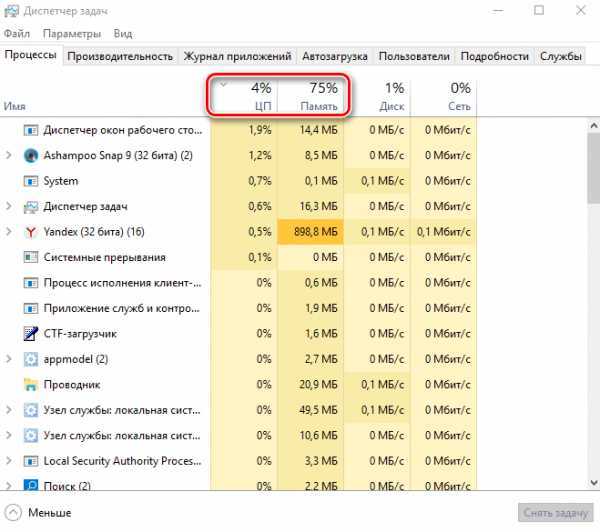Select the Проводник process name
Screen dimensions: 600x532
[x=72, y=385]
